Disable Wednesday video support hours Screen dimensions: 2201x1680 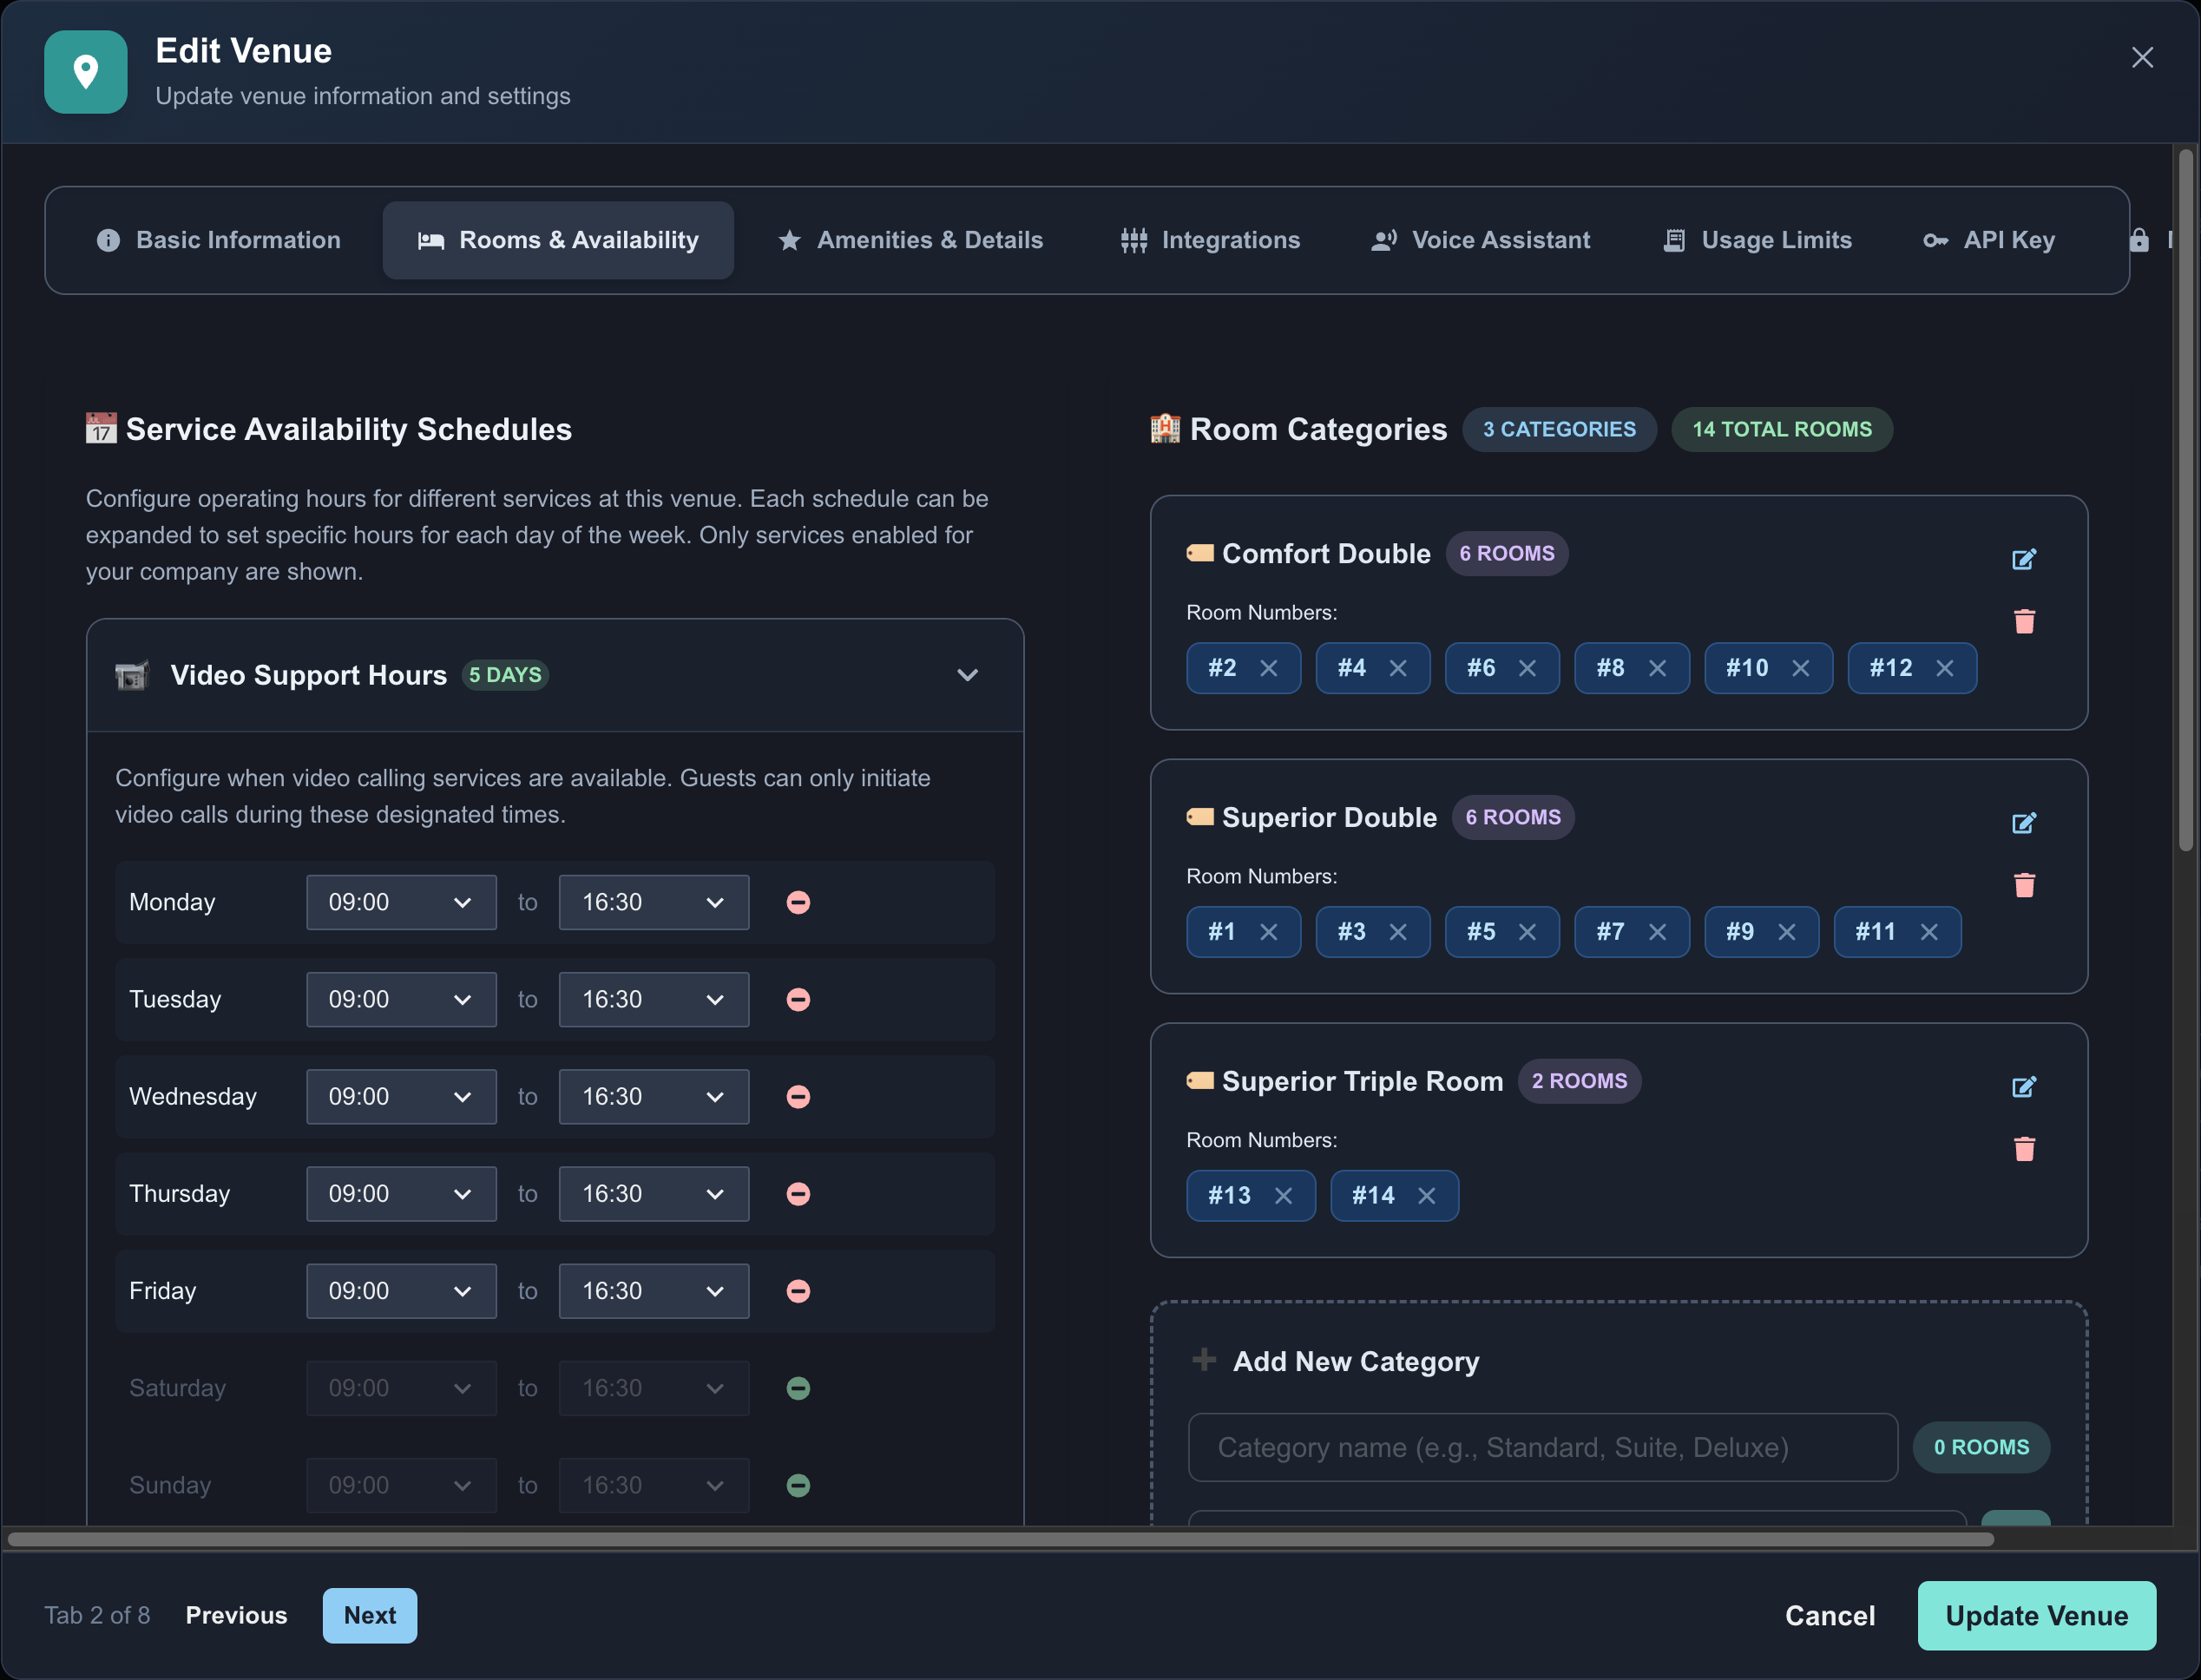pyautogui.click(x=798, y=1097)
